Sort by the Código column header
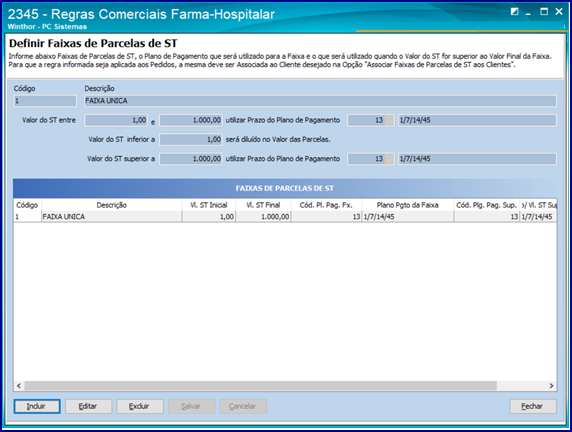 [27, 205]
